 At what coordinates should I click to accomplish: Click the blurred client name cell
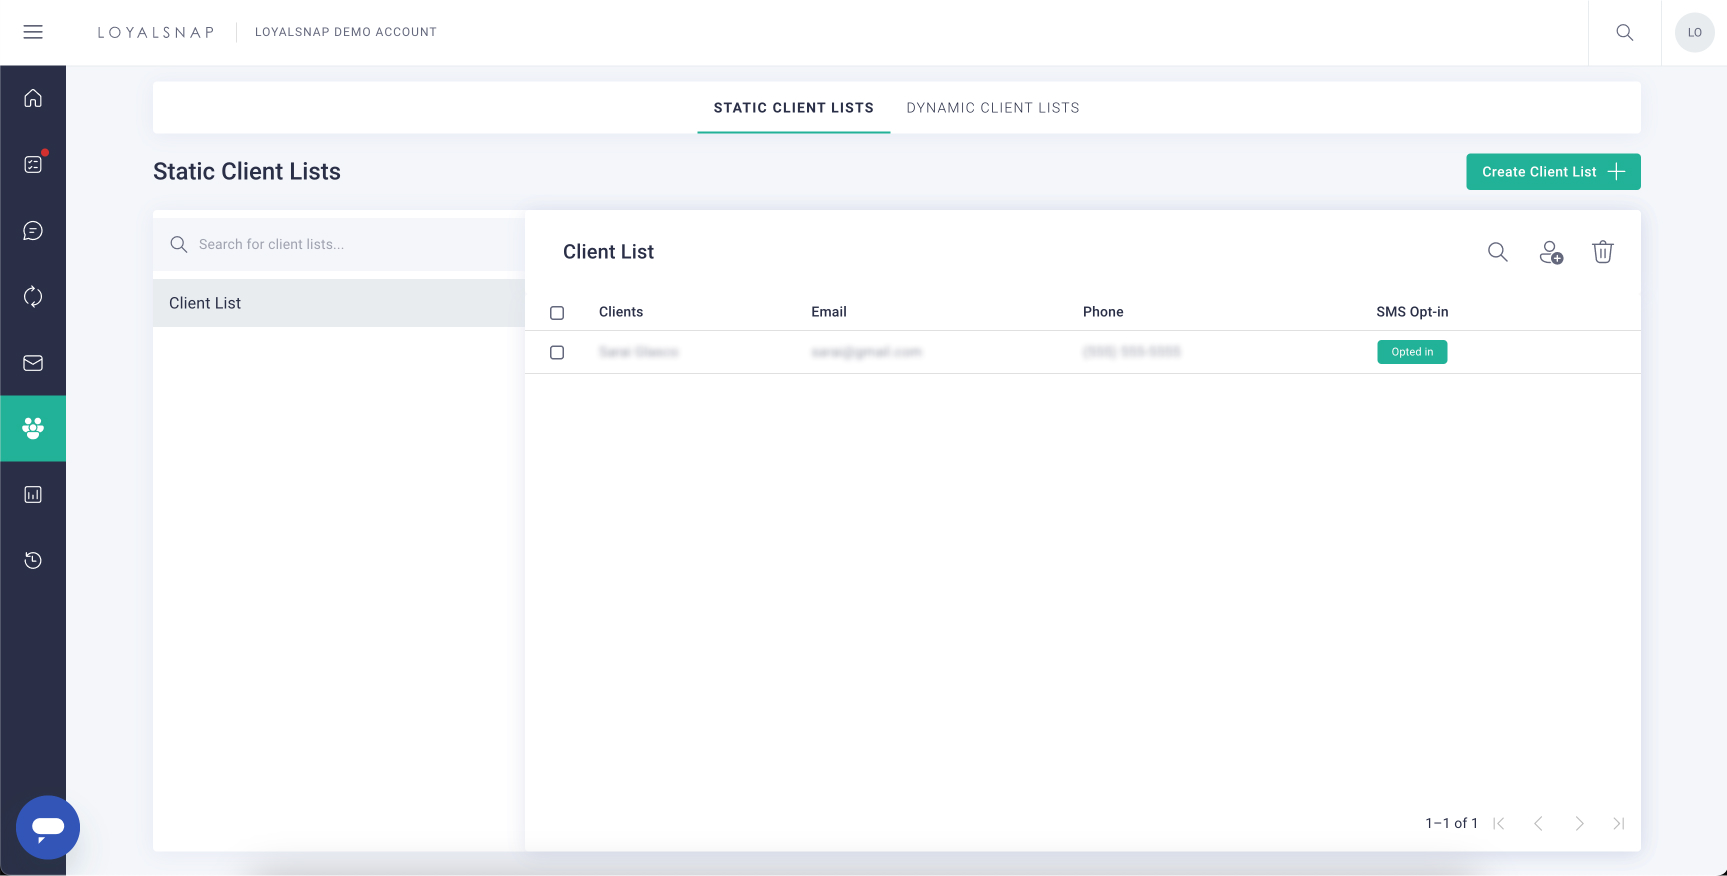tap(639, 352)
